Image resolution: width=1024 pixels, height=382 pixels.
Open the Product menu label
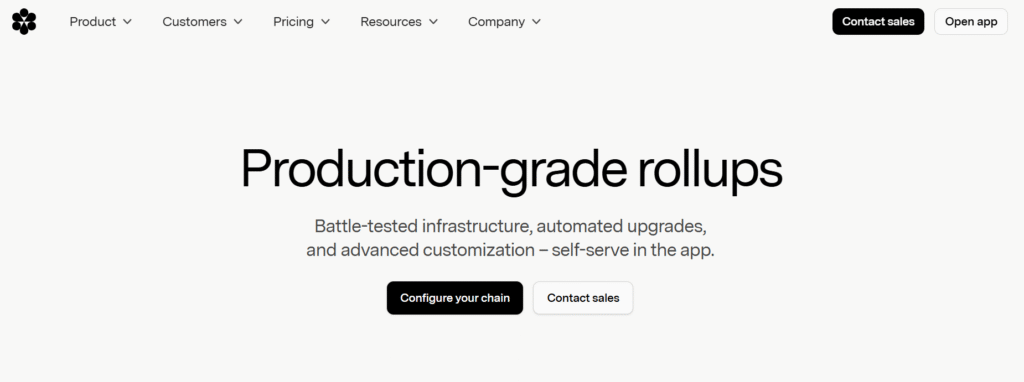coord(93,22)
